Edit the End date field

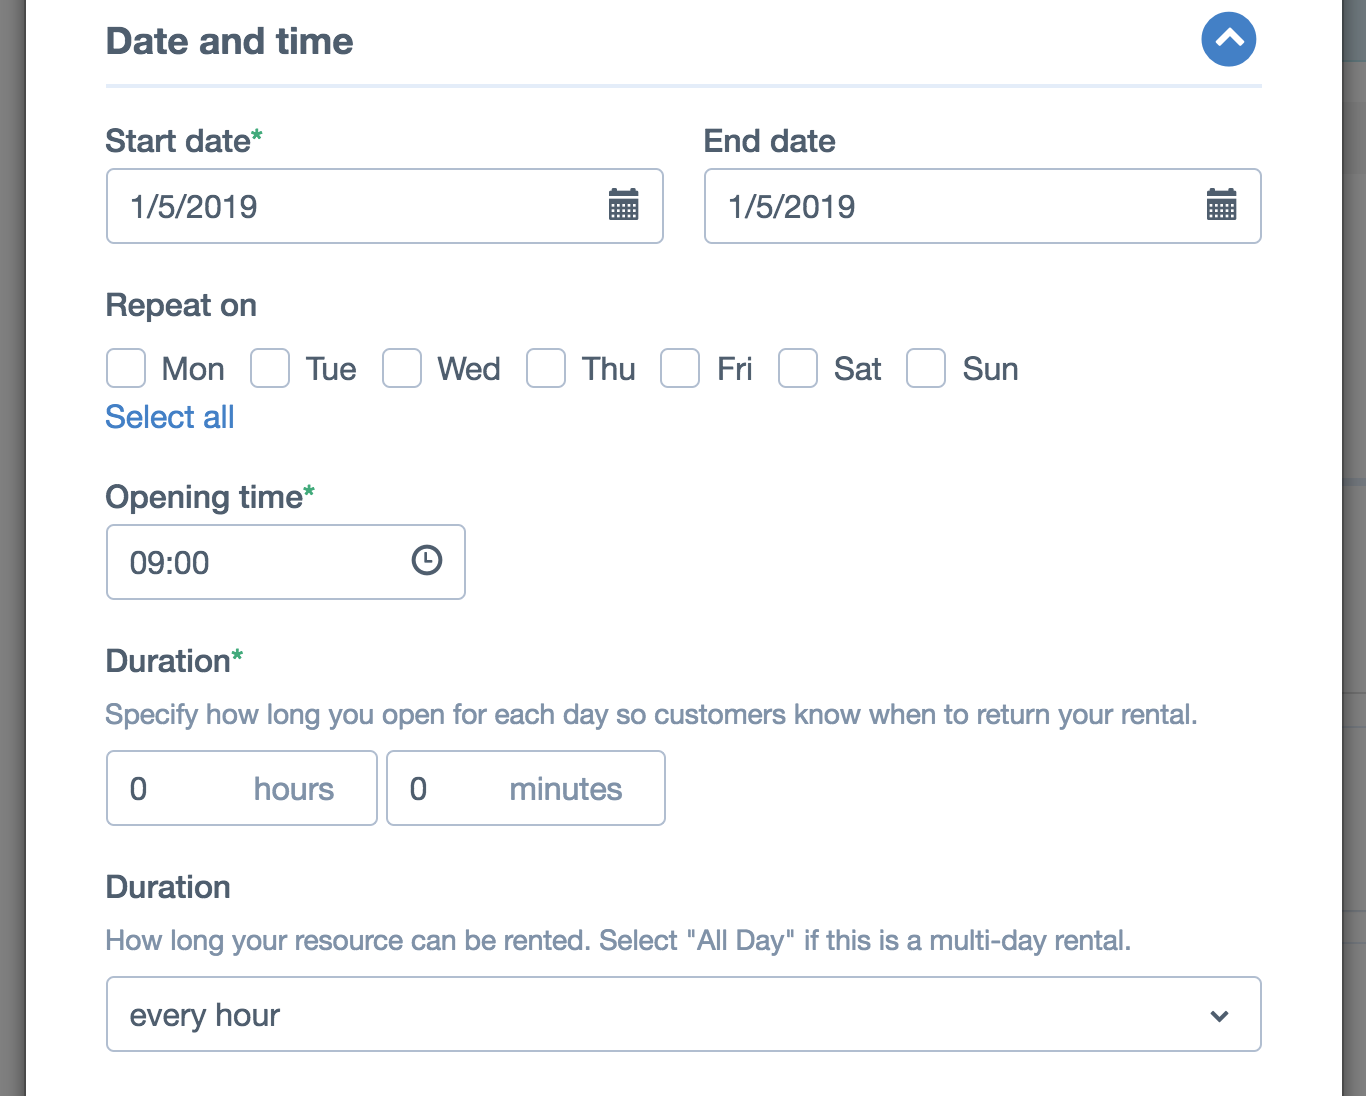[983, 206]
